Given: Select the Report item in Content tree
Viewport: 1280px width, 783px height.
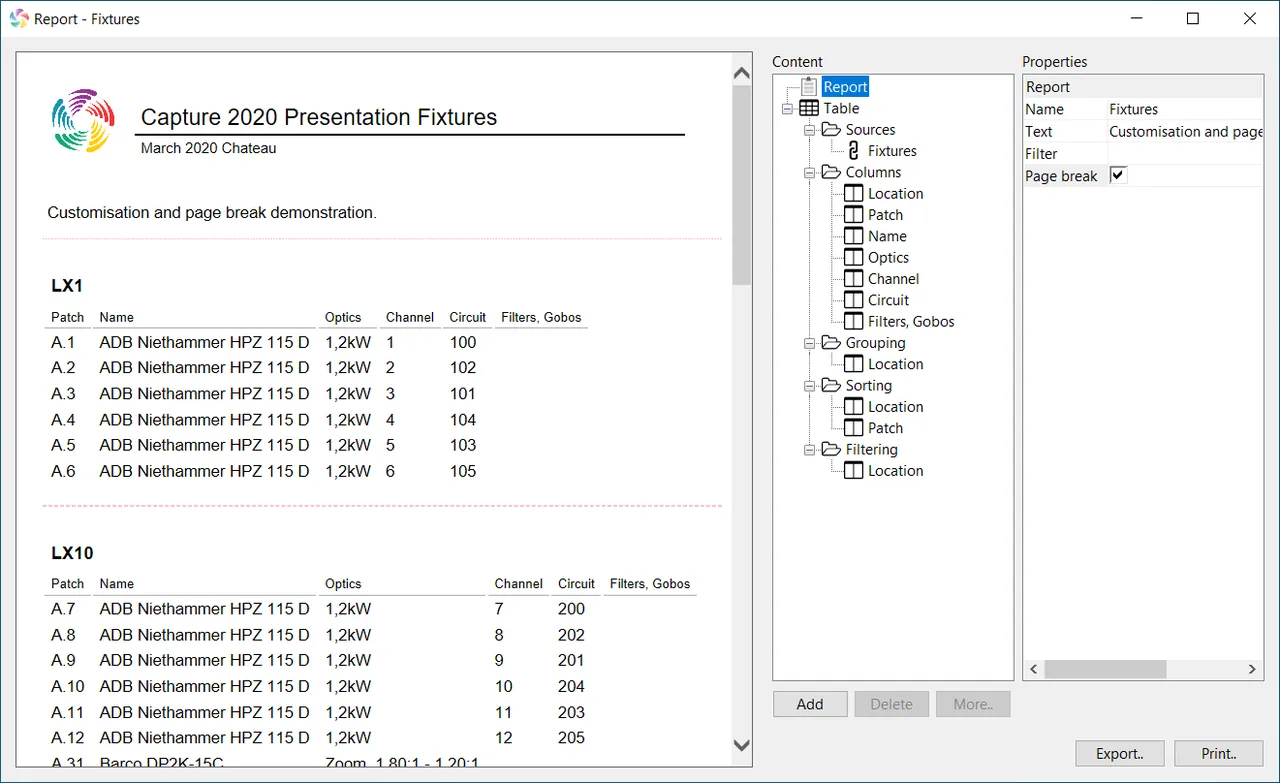Looking at the screenshot, I should [x=845, y=87].
